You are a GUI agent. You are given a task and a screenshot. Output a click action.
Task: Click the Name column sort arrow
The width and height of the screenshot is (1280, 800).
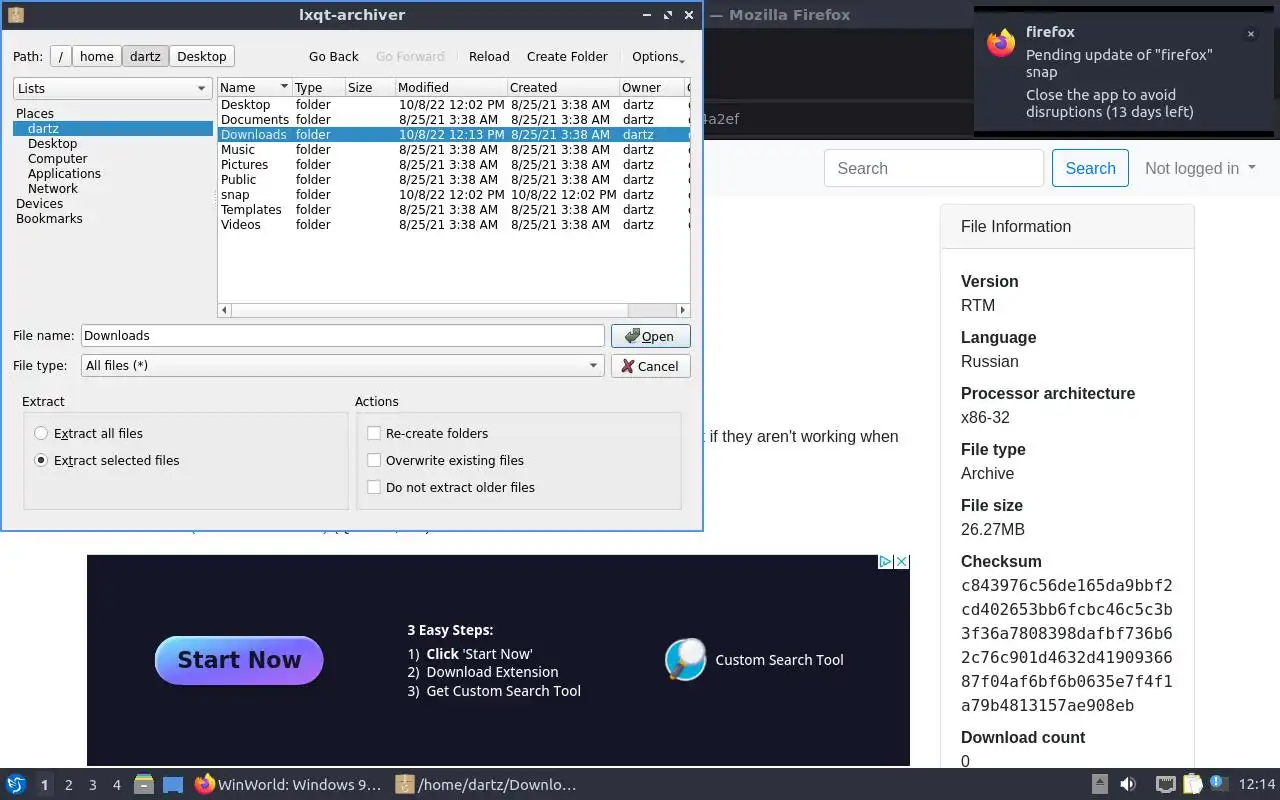pyautogui.click(x=285, y=87)
